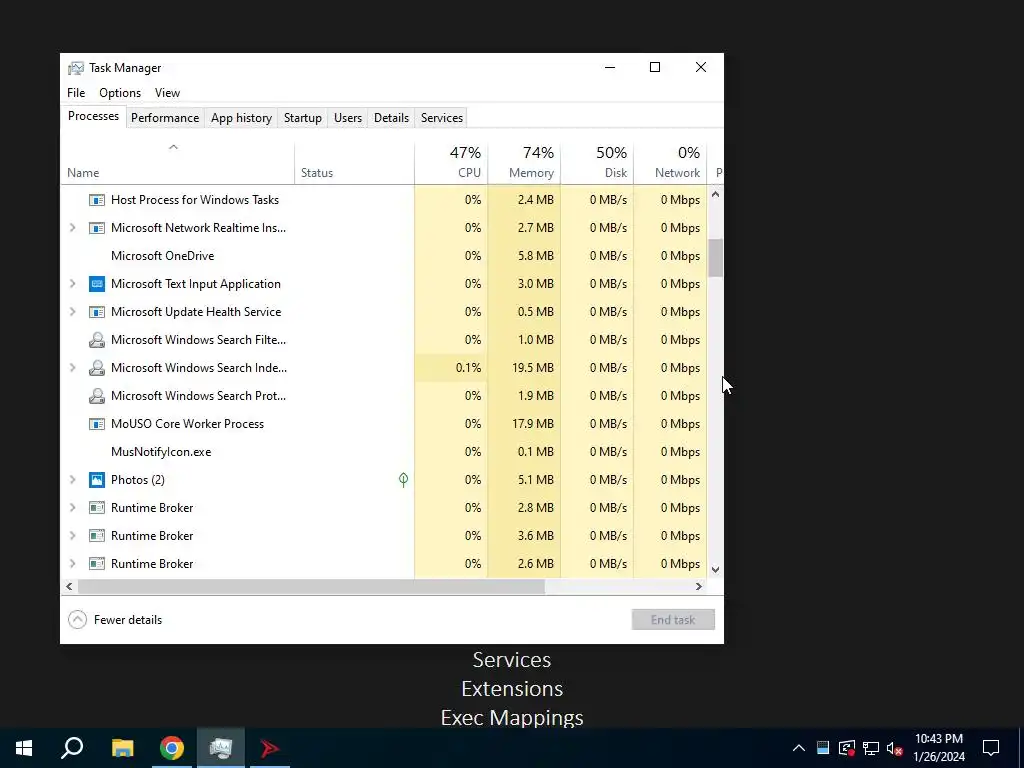Click the muted volume tray icon
Screen dimensions: 1024x768
(x=895, y=748)
